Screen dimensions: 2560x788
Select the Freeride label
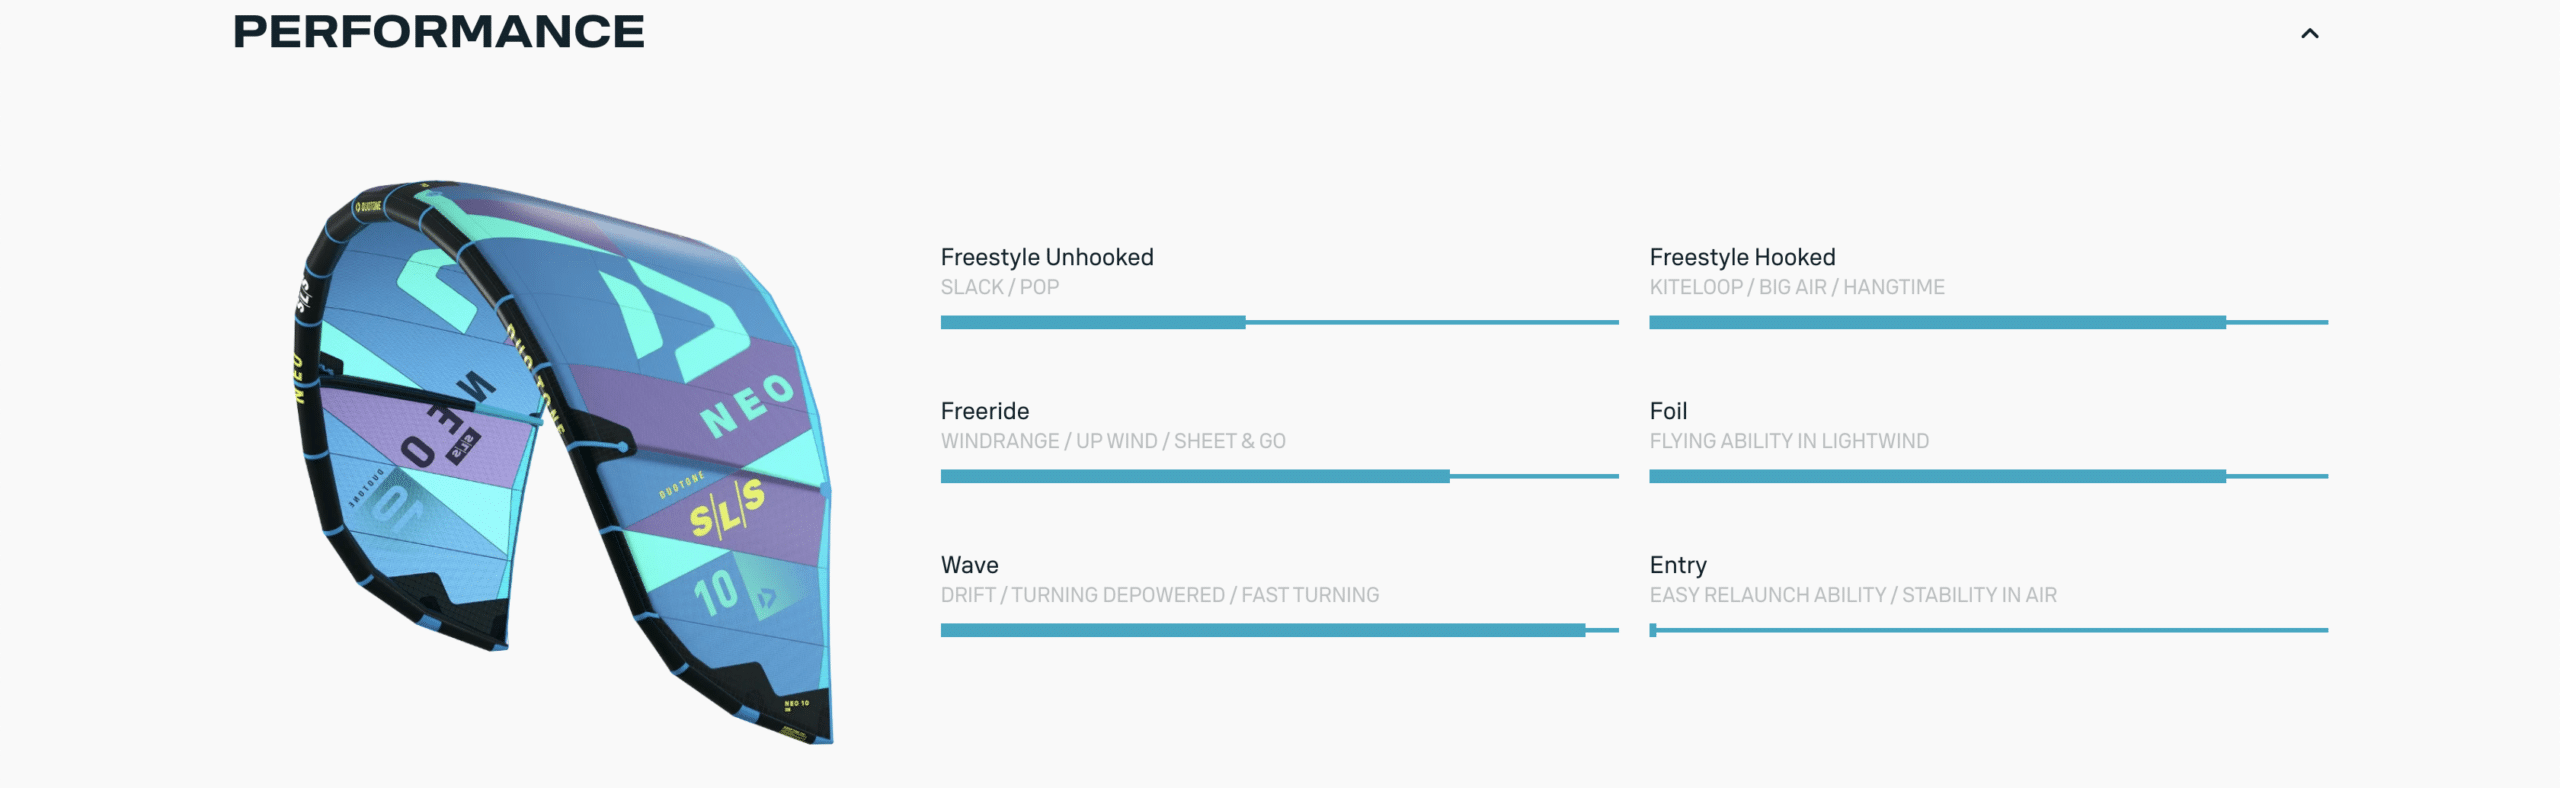tap(984, 411)
